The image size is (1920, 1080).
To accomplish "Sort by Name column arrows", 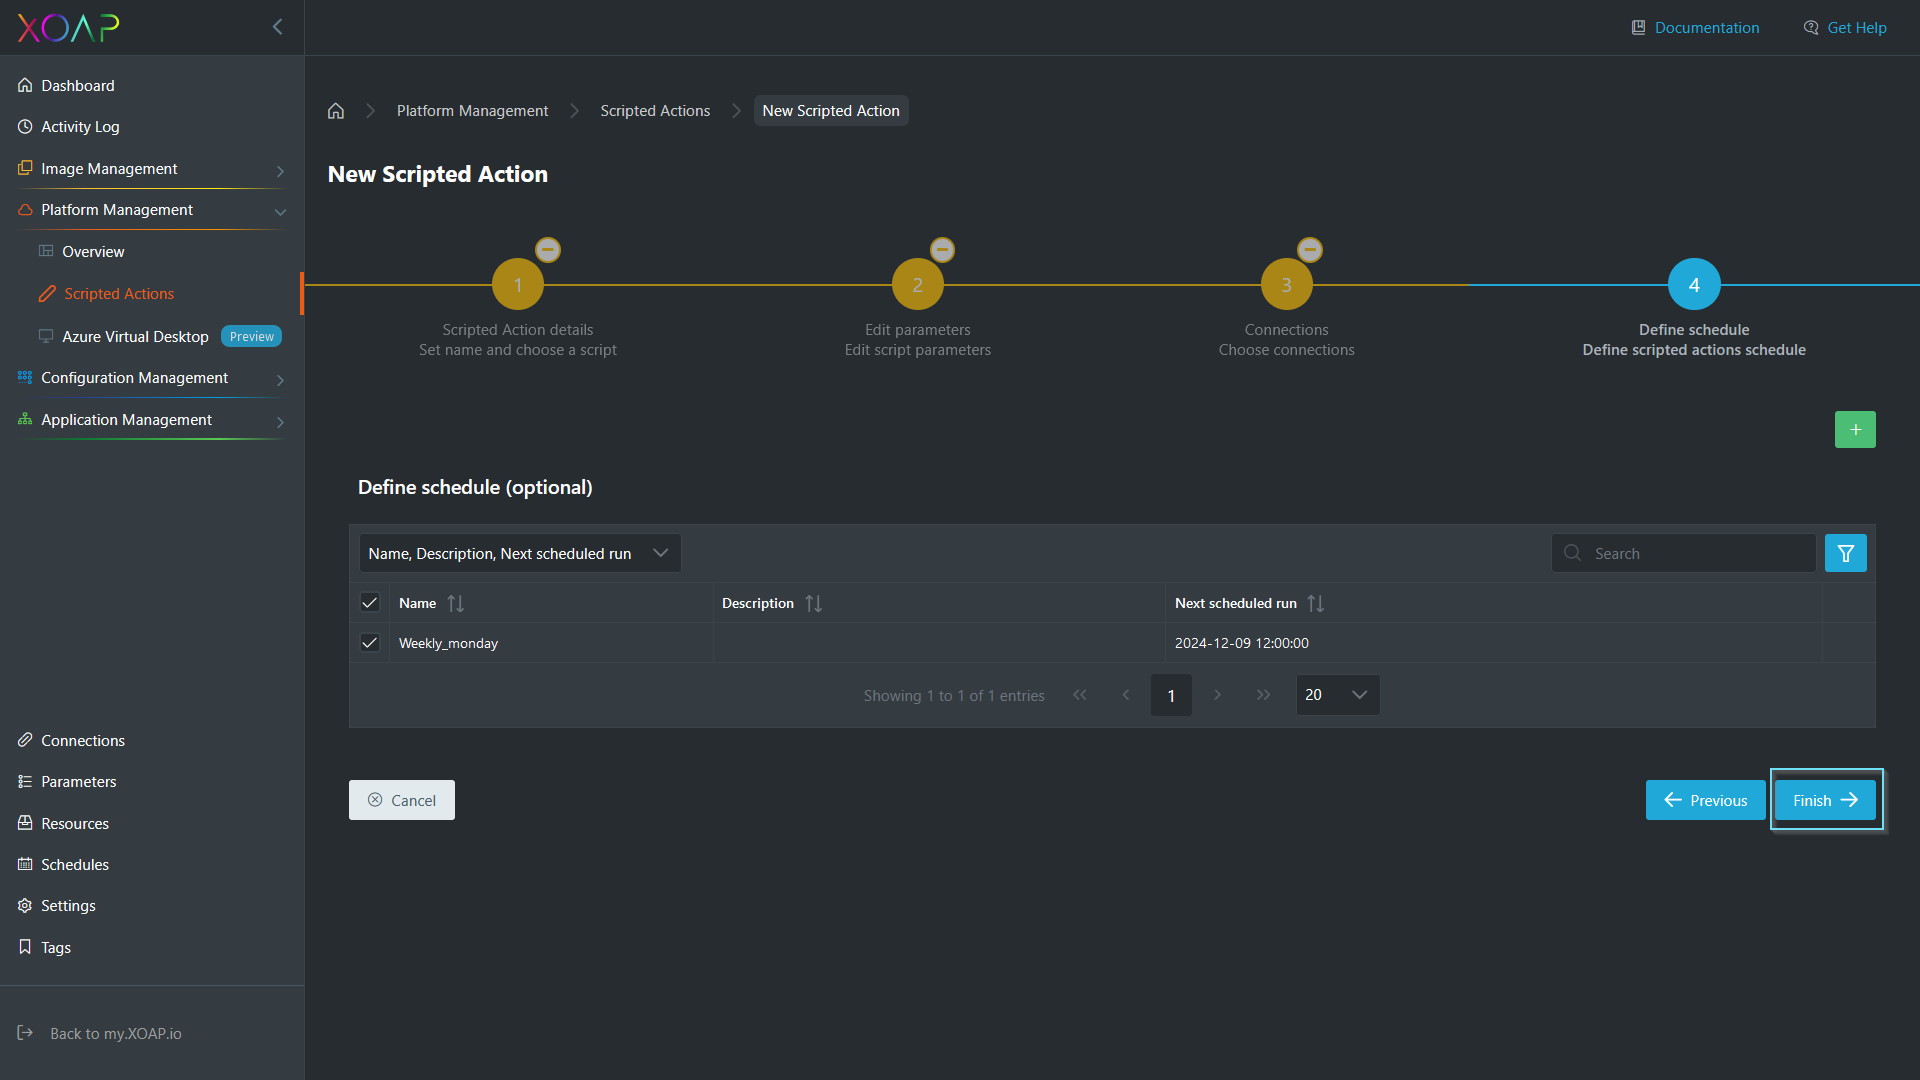I will click(x=456, y=603).
